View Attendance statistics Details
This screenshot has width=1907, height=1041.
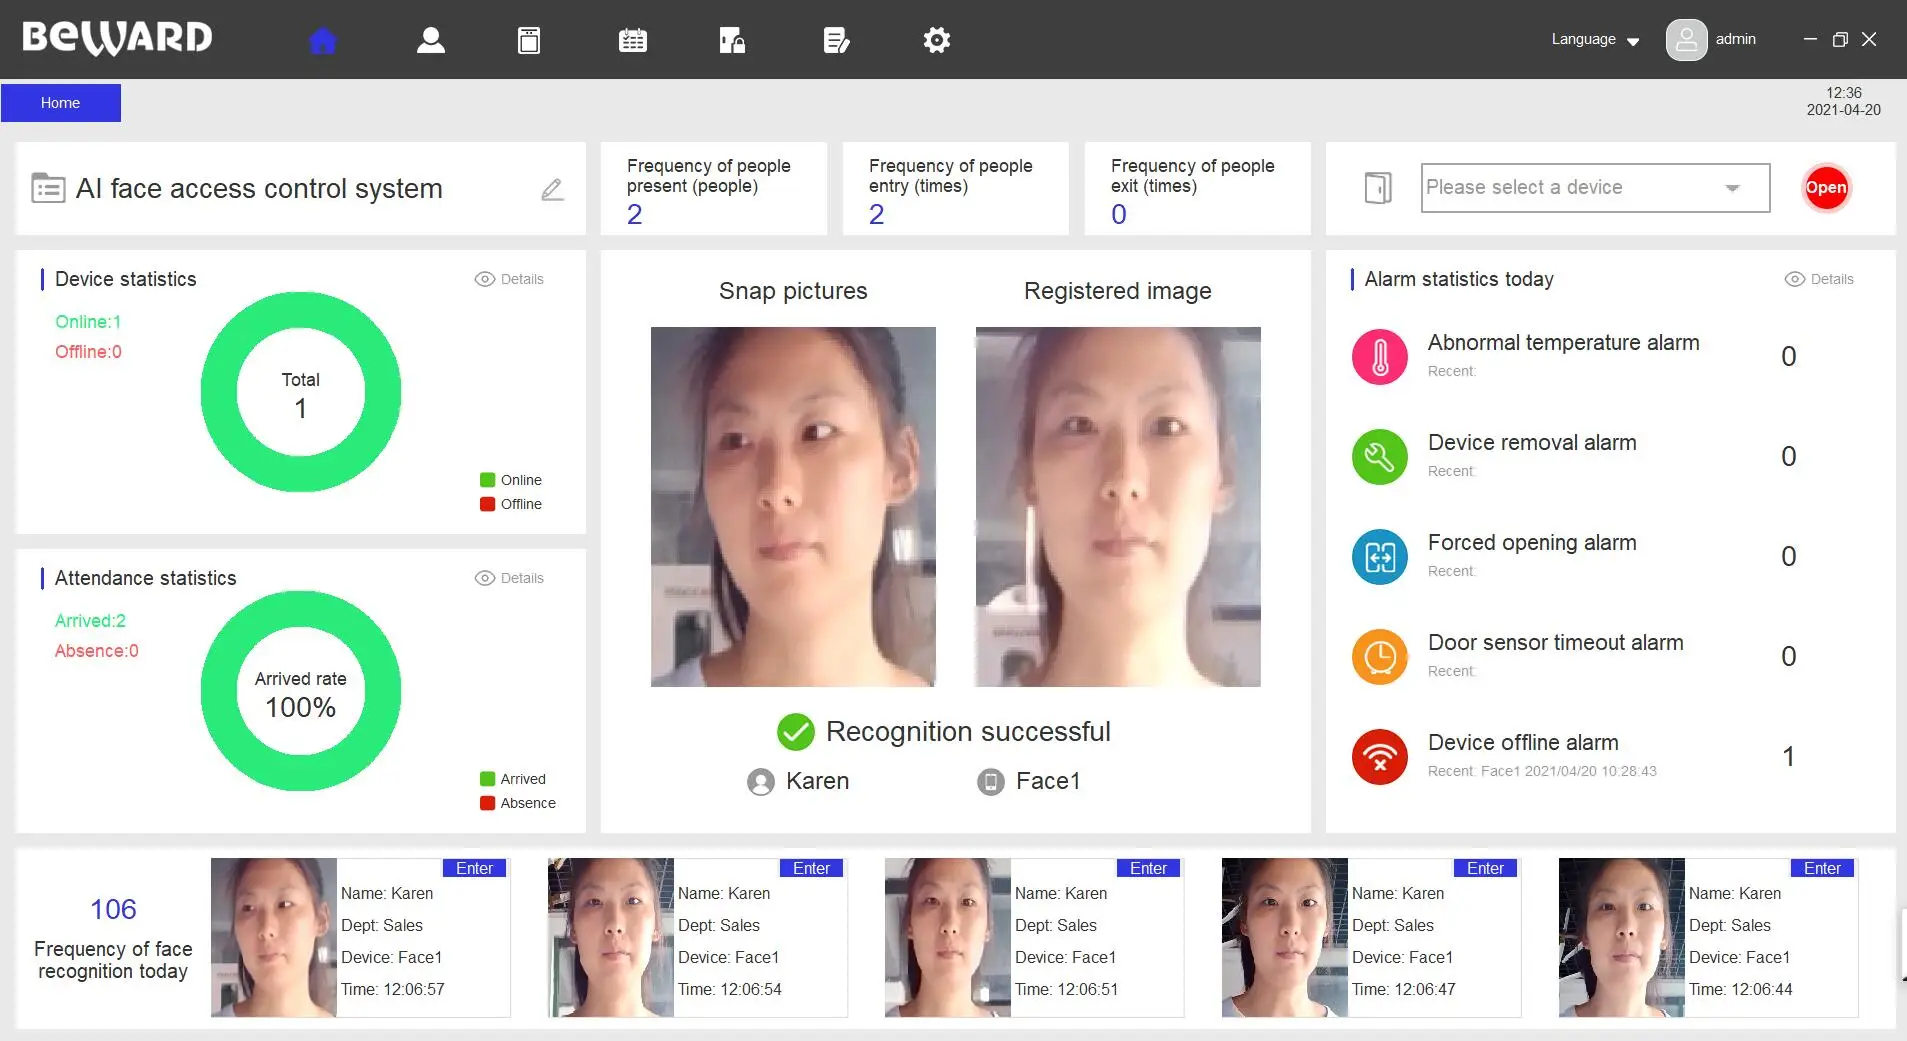click(x=509, y=578)
